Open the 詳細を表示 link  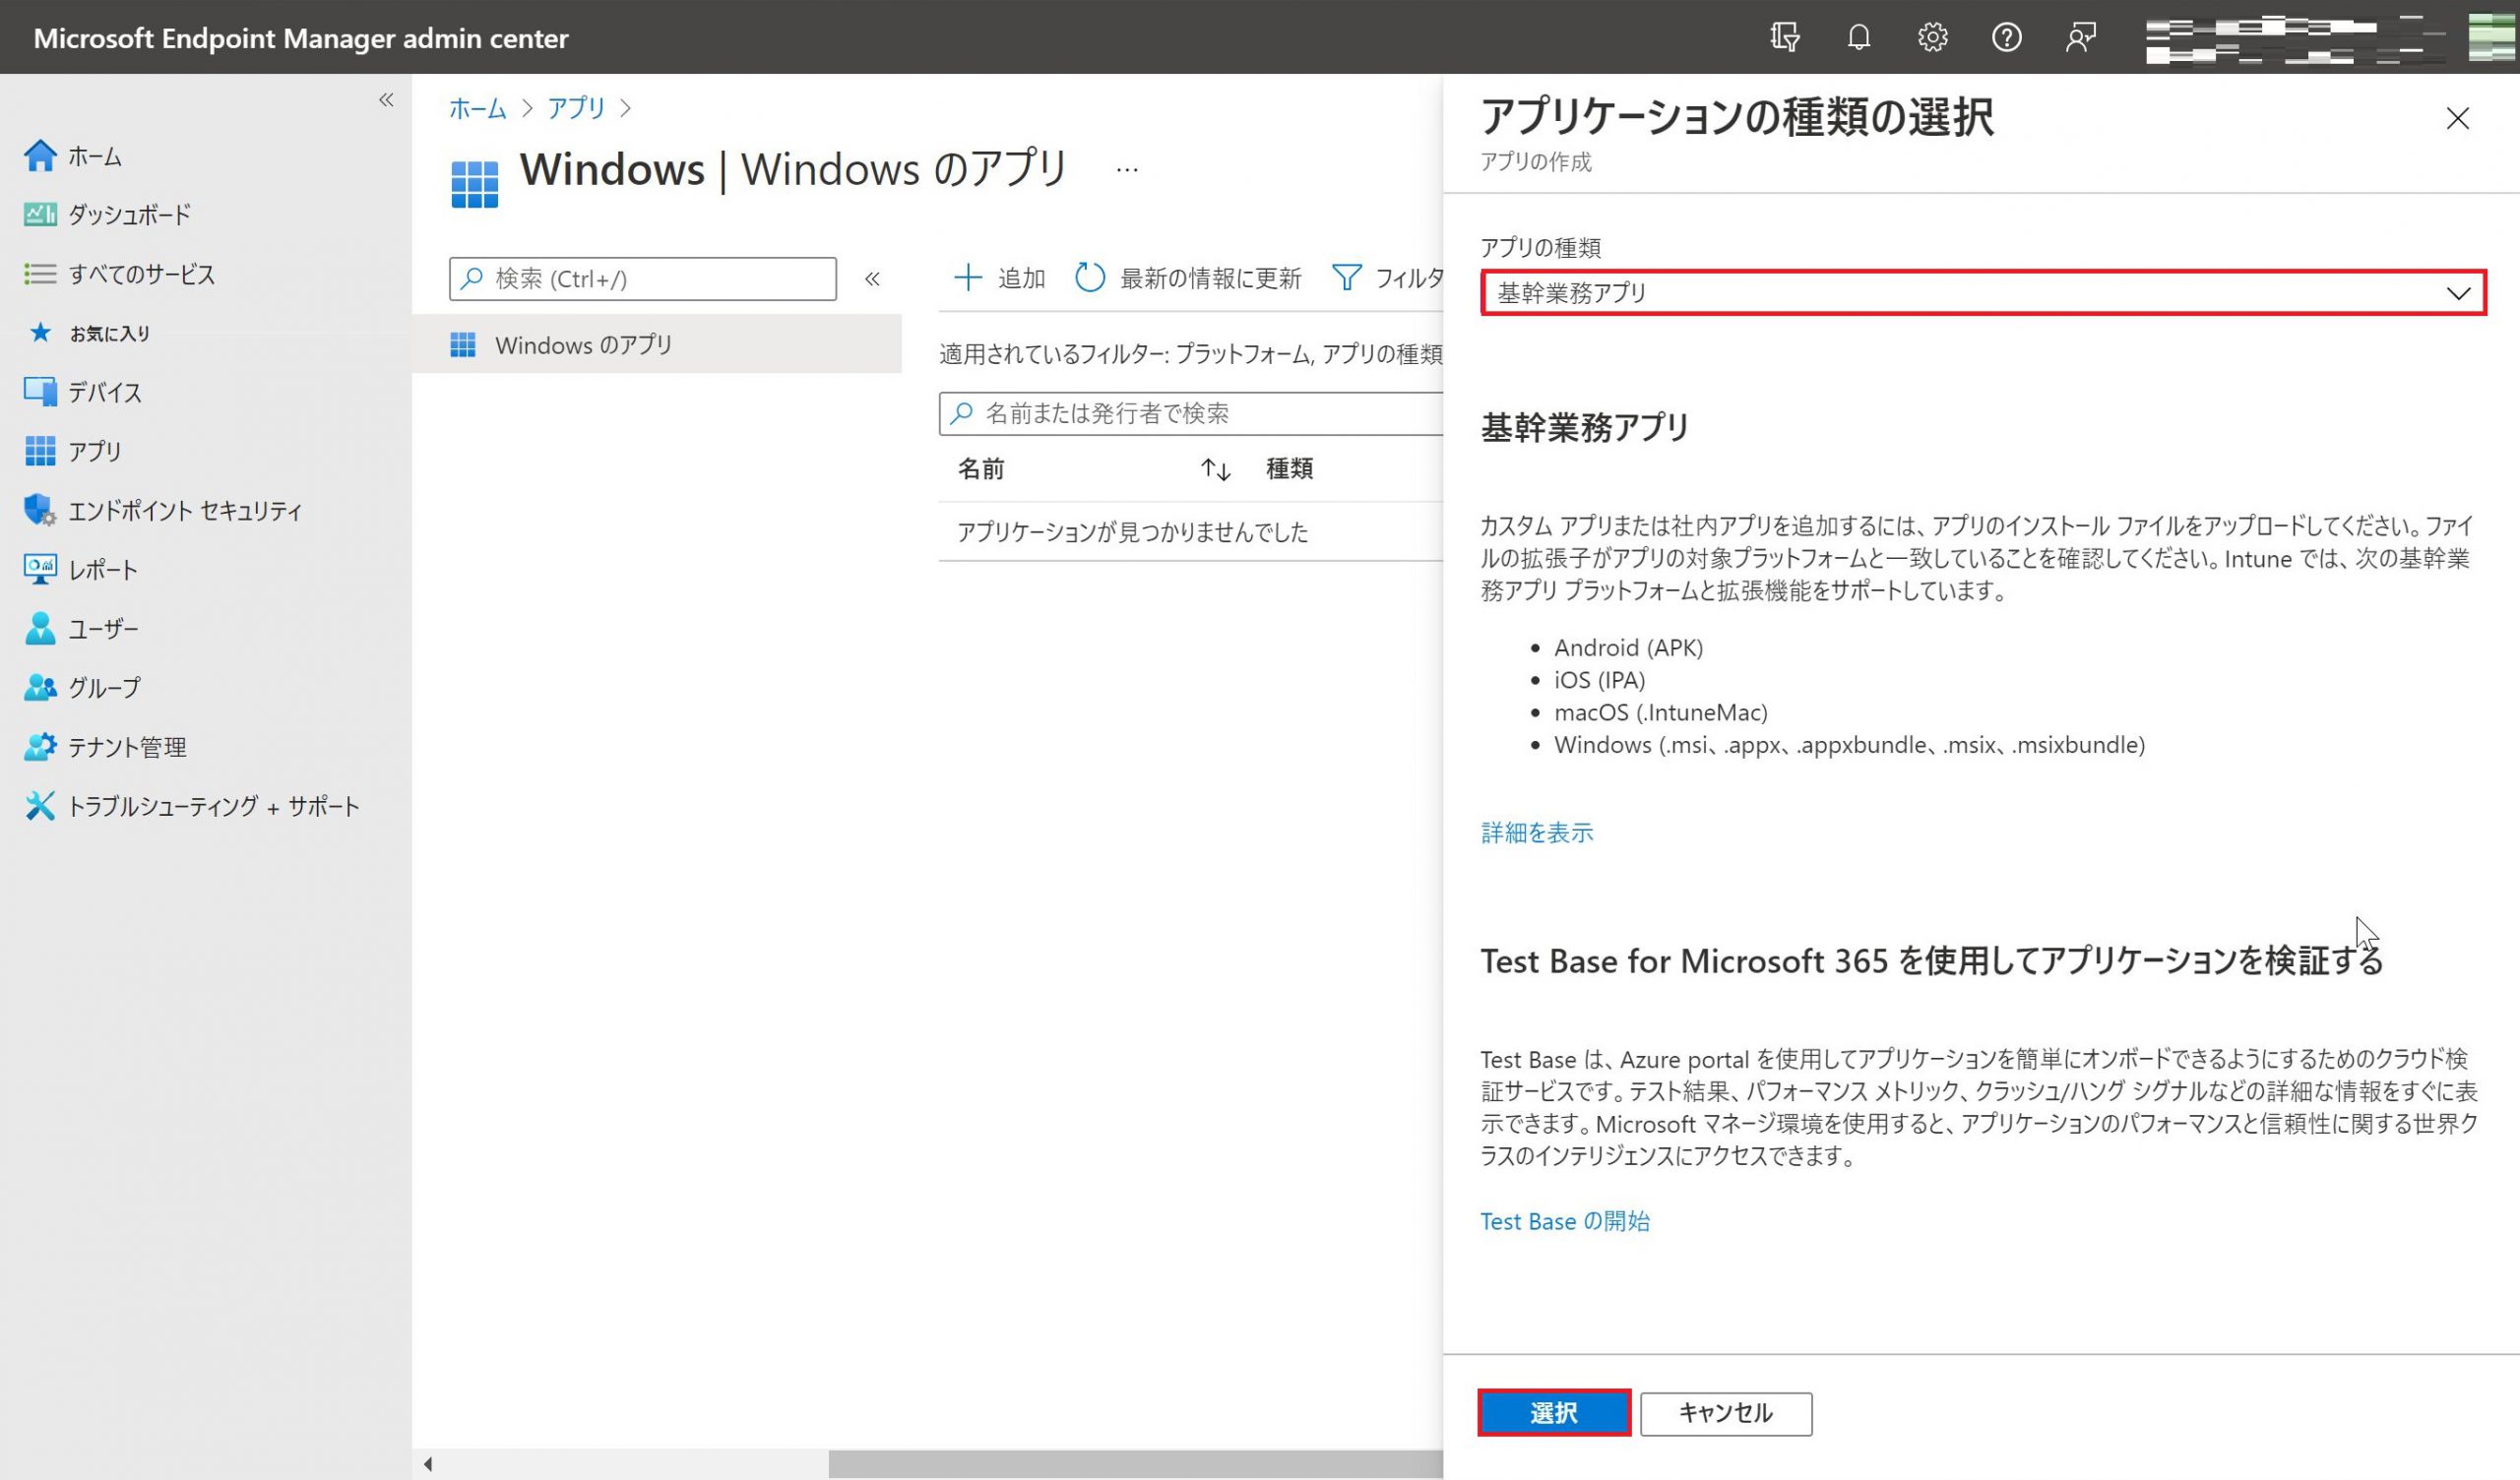[x=1536, y=832]
